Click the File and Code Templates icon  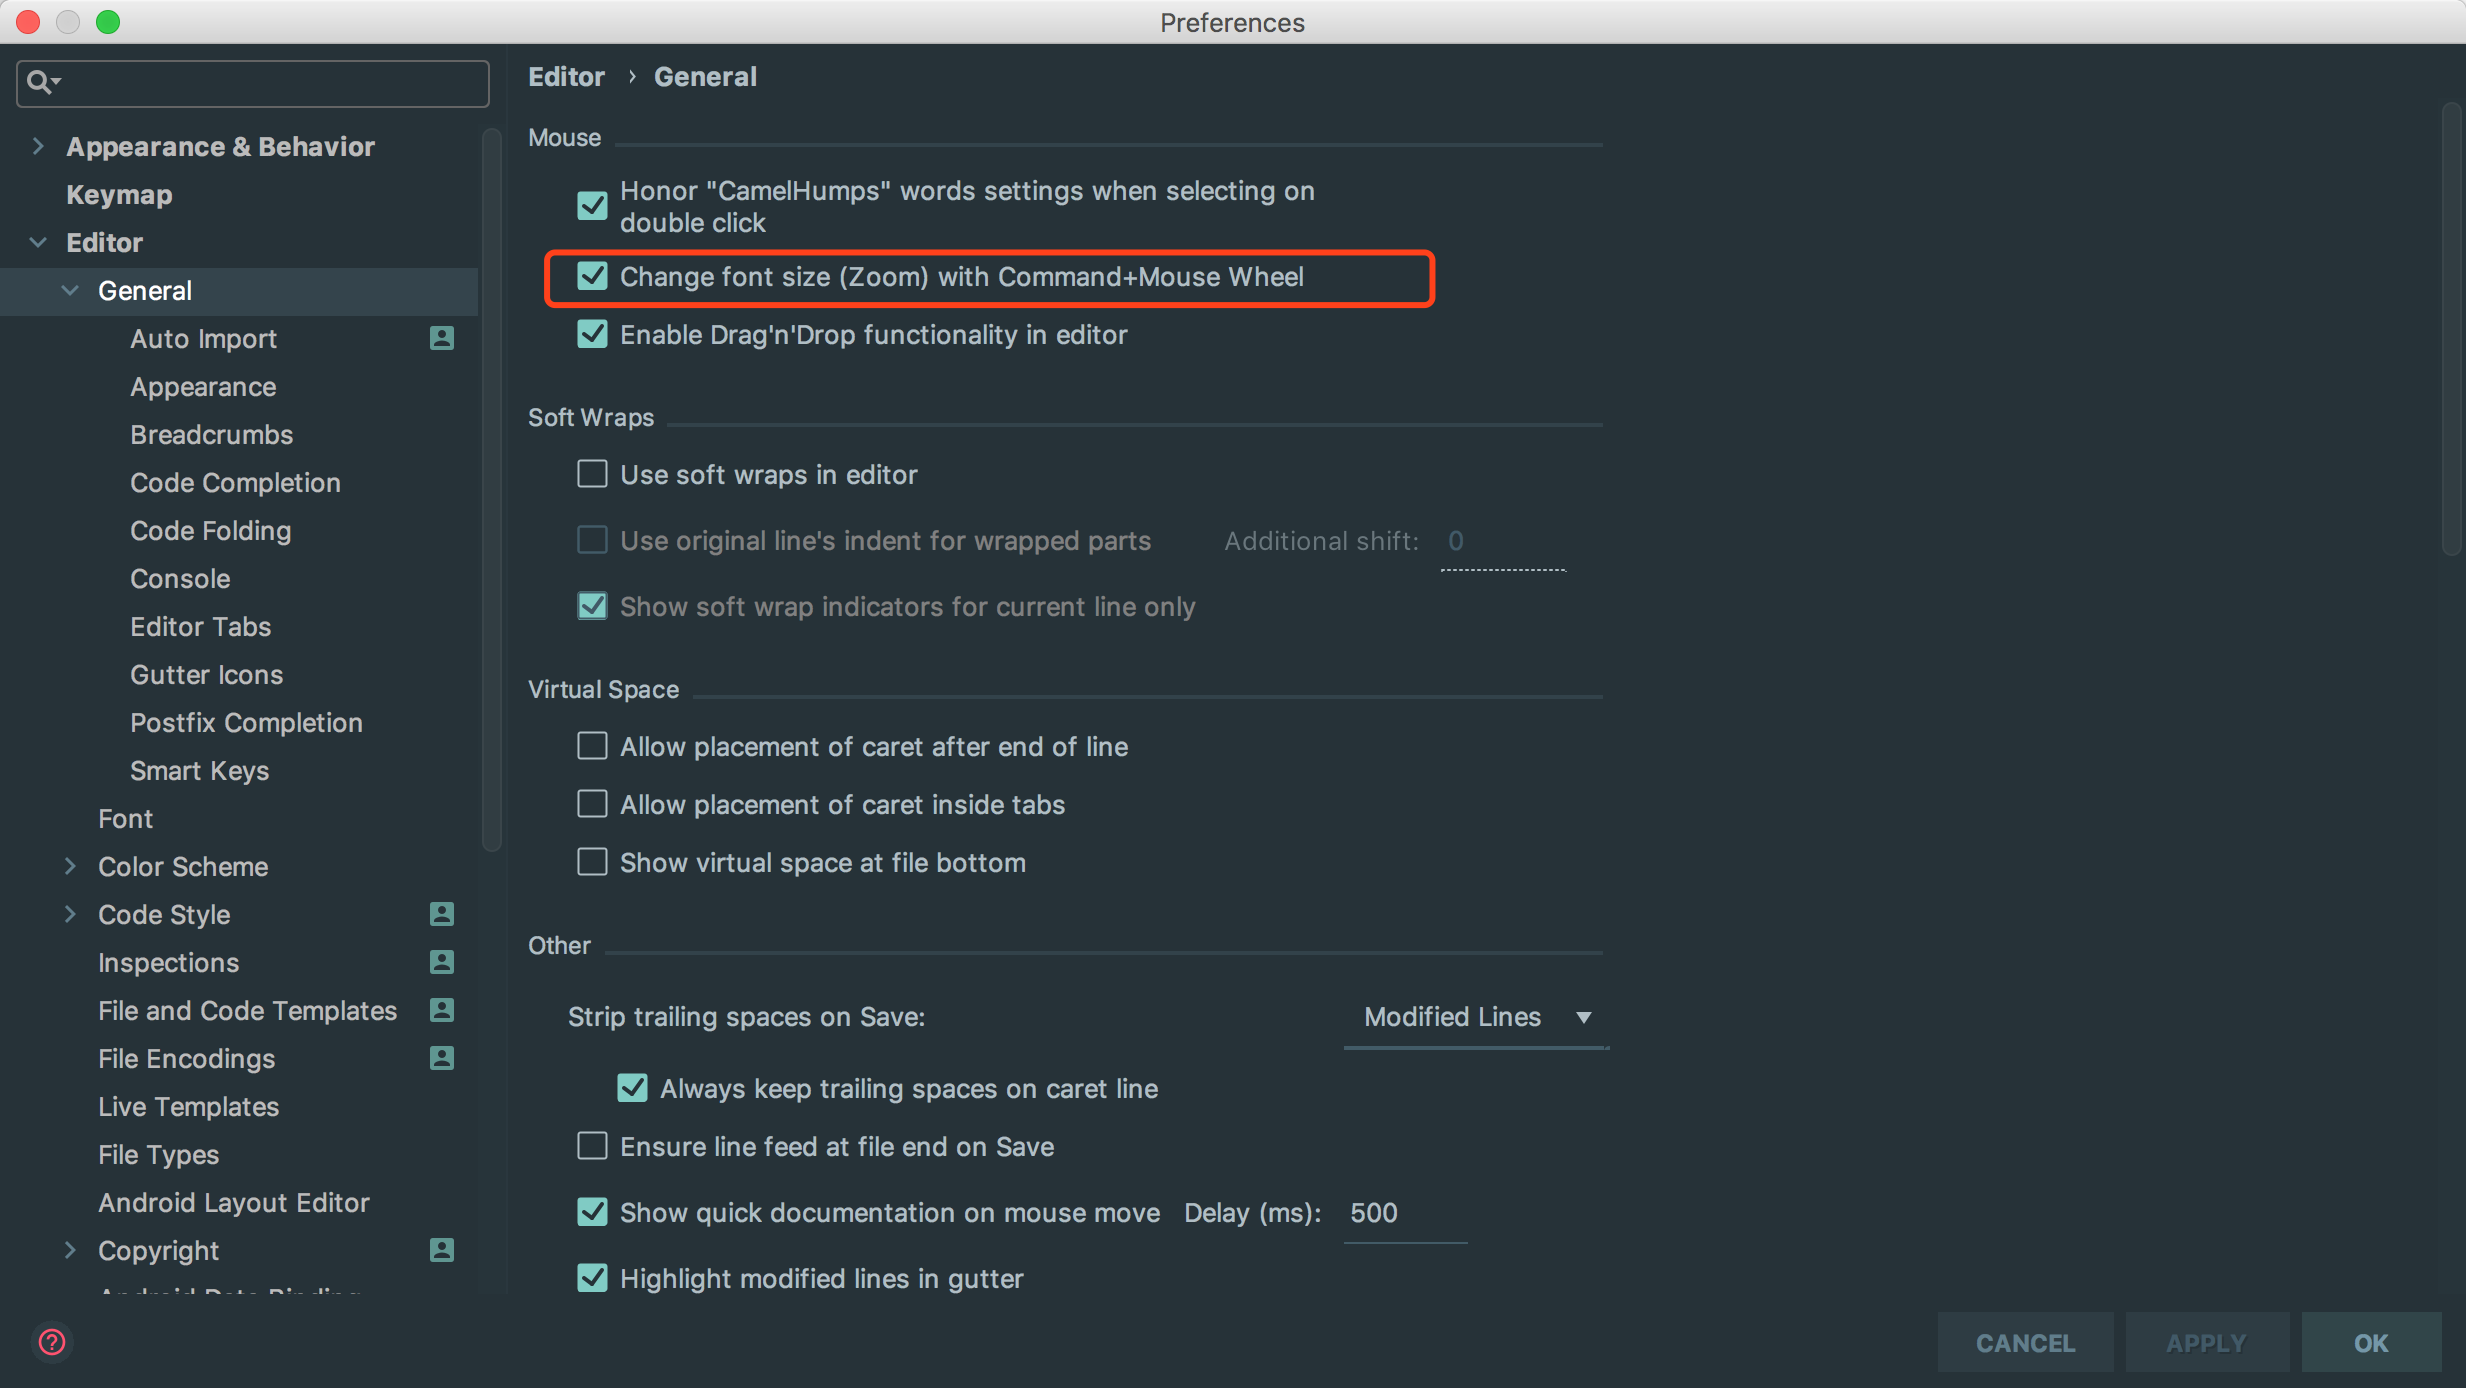click(444, 1009)
